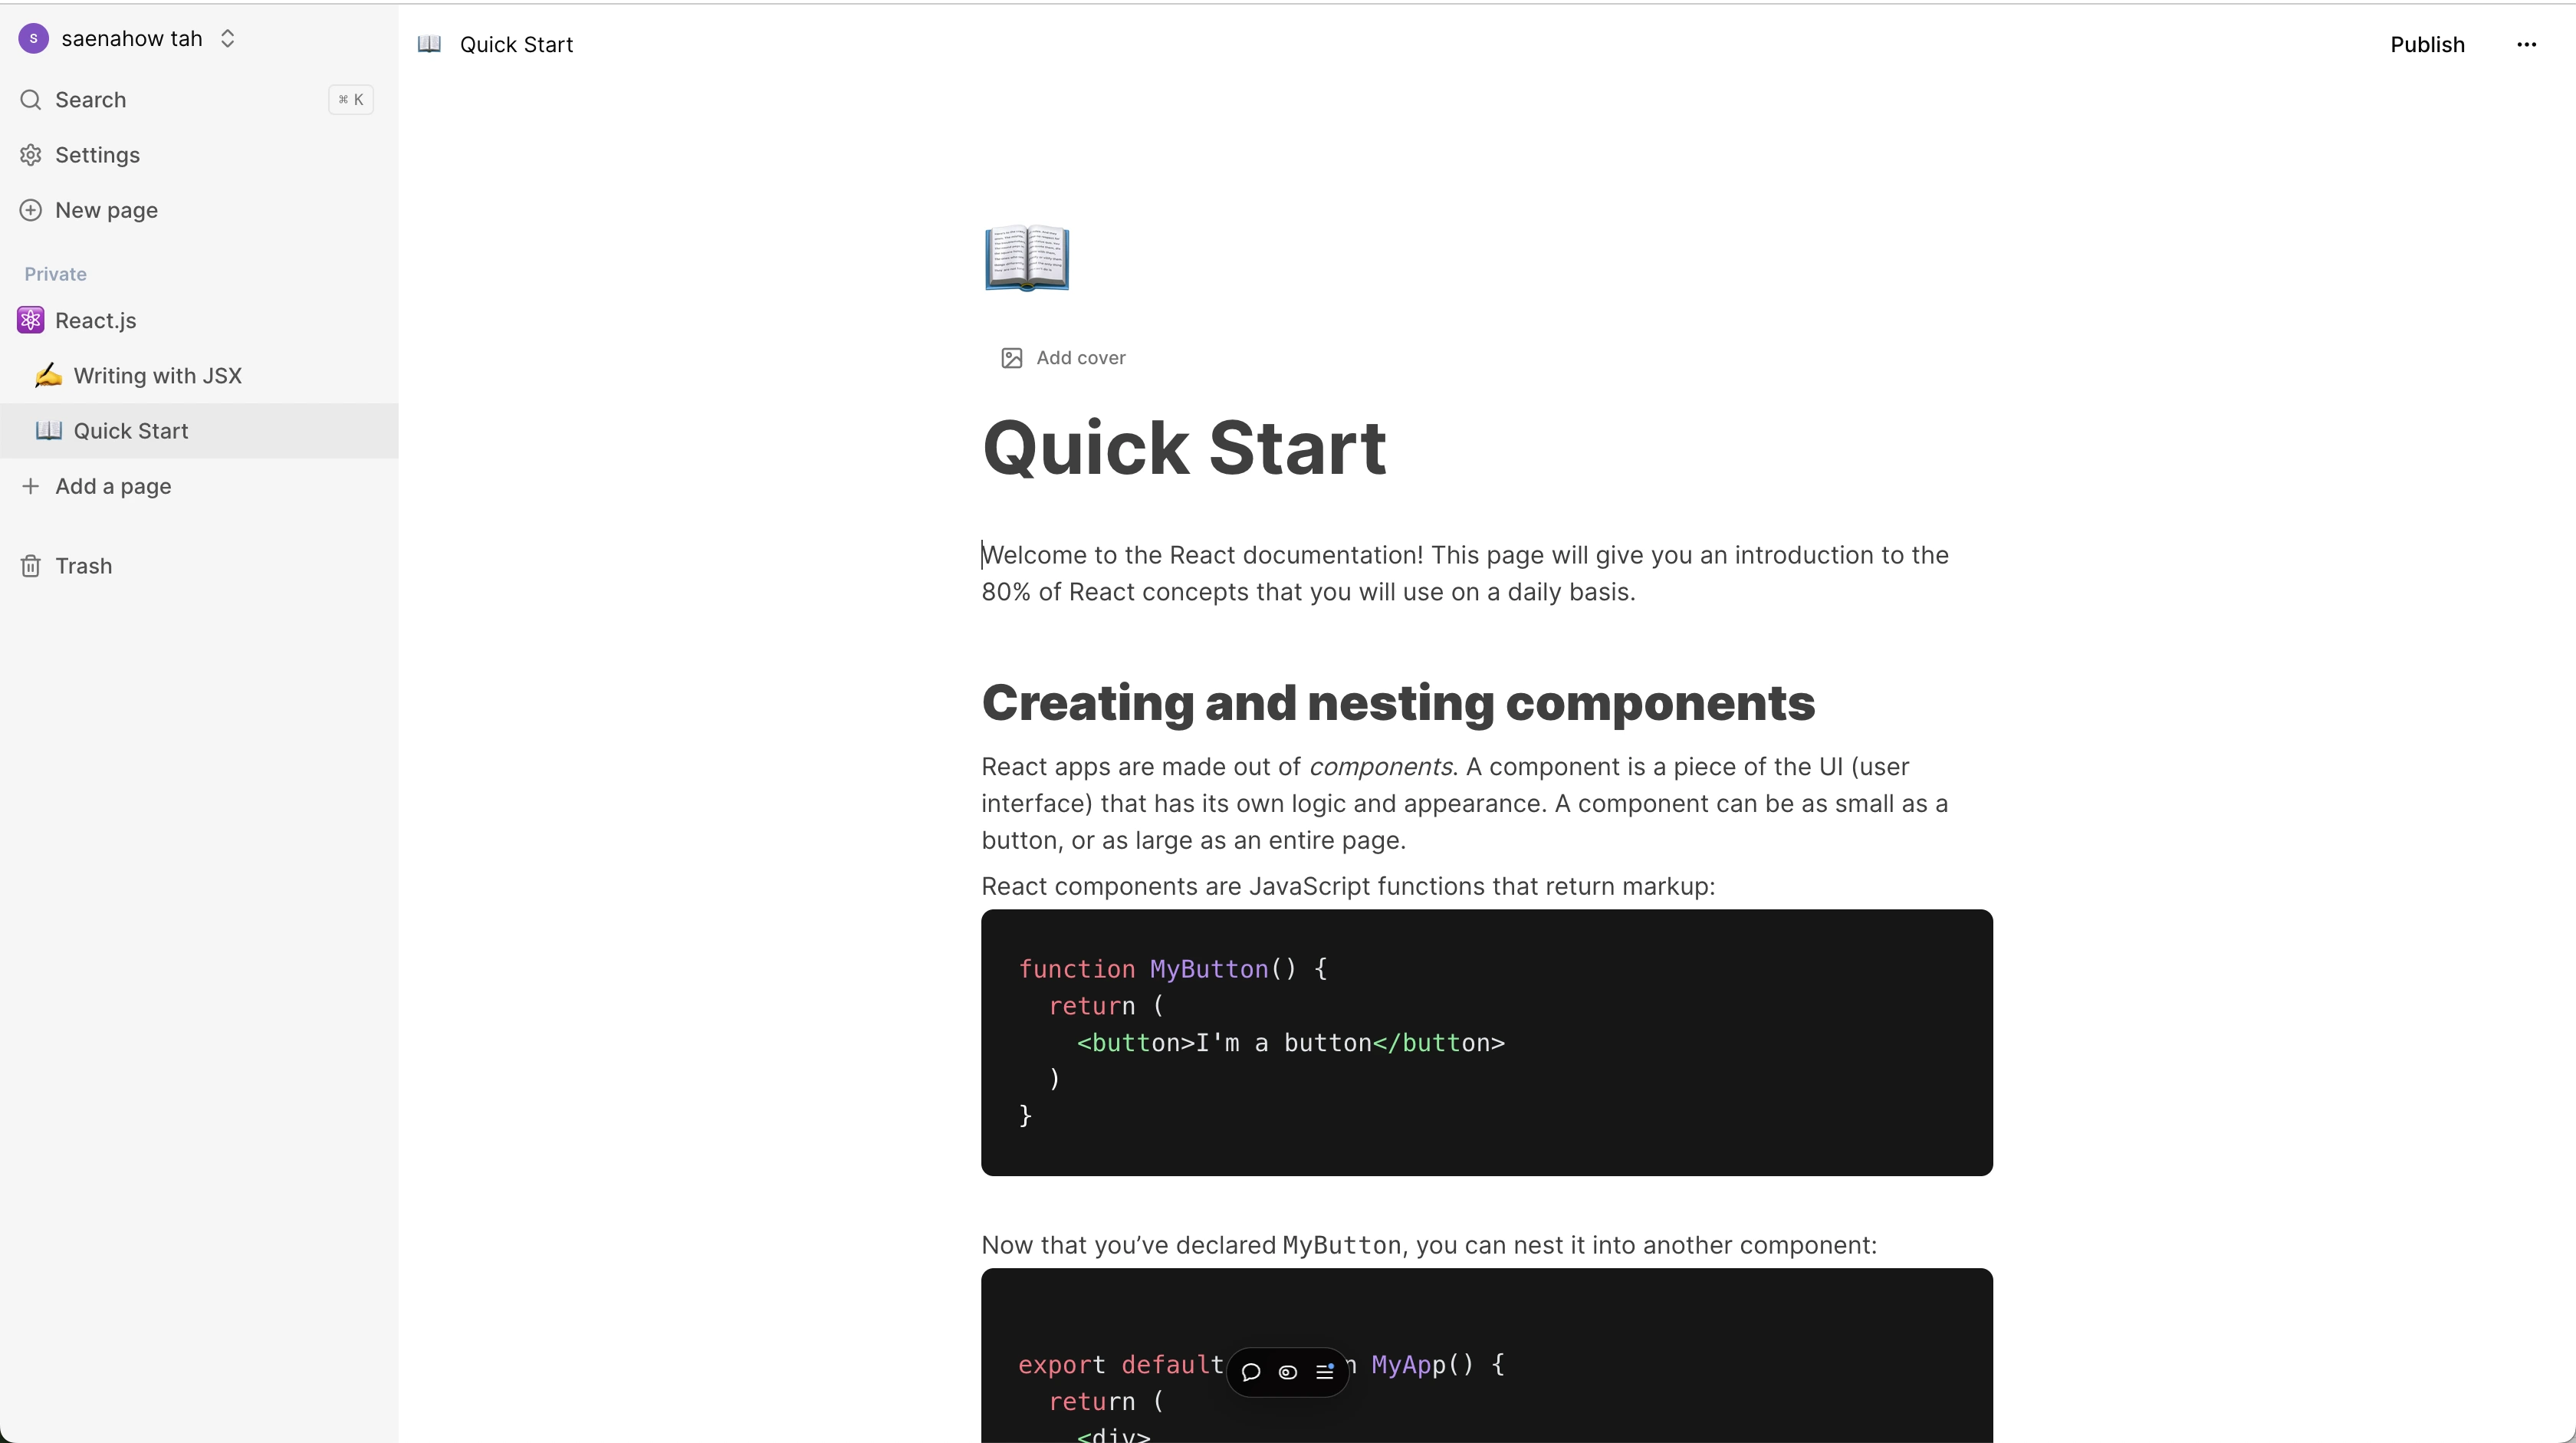The height and width of the screenshot is (1443, 2576).
Task: Click the React.js parent page
Action: tap(96, 320)
